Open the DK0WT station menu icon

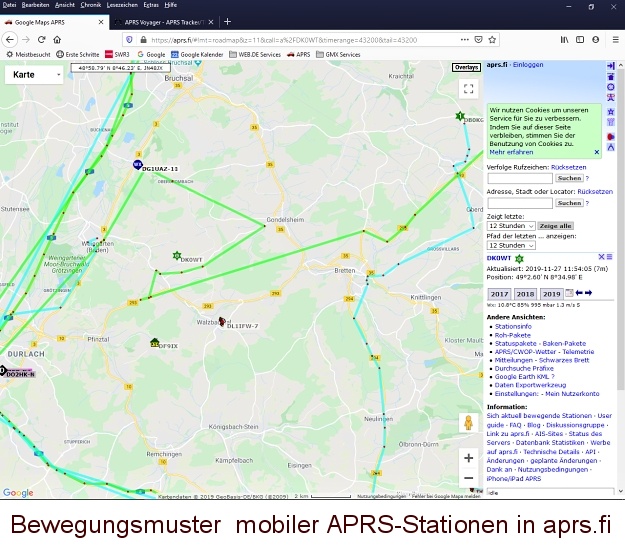(x=609, y=257)
